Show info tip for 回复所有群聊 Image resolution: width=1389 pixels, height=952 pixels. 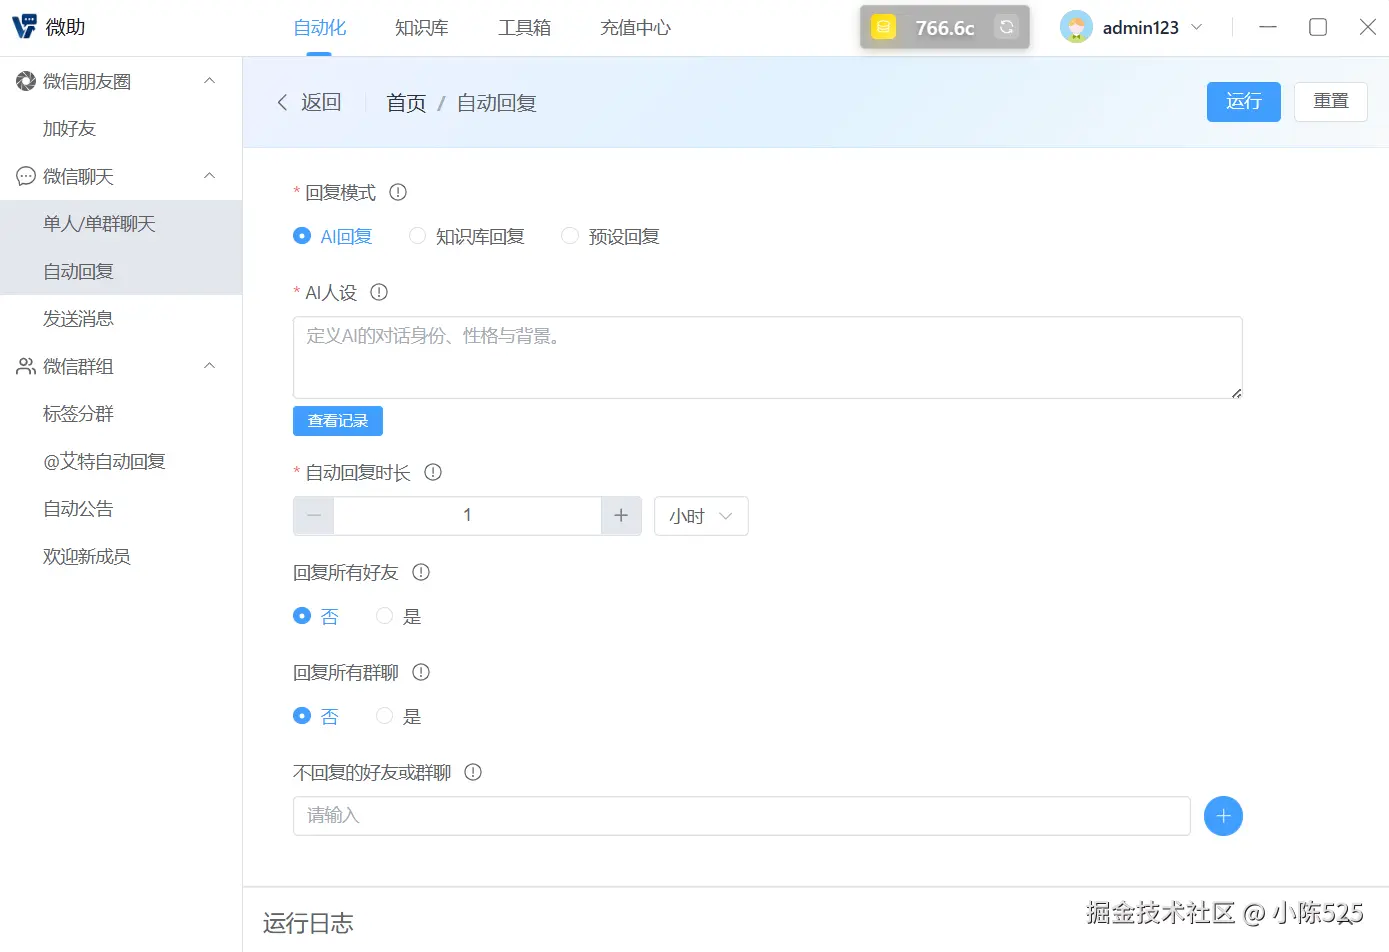click(421, 672)
